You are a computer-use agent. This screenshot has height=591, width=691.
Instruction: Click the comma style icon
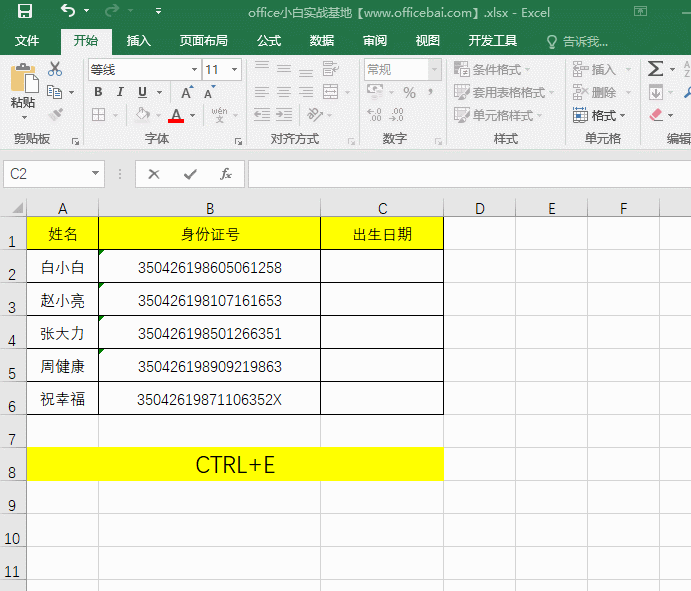[431, 92]
